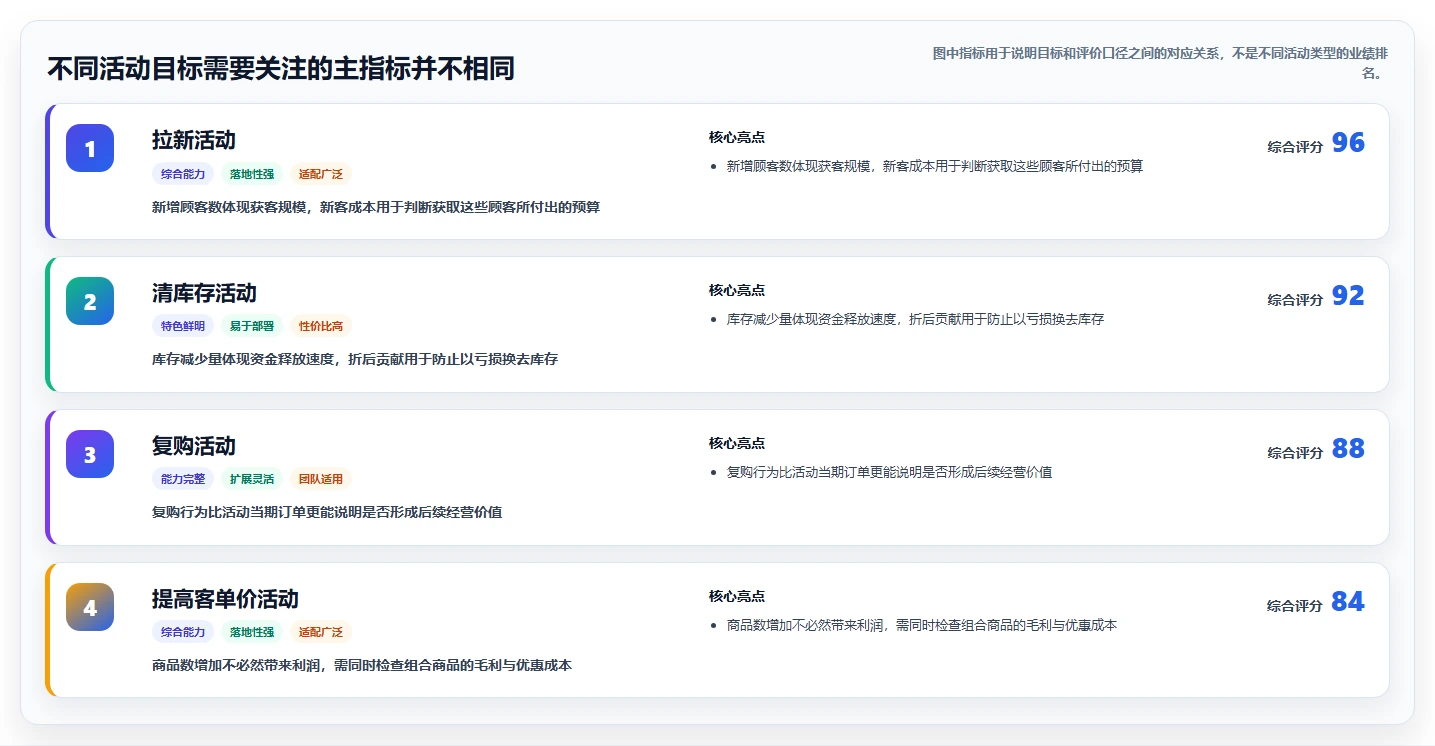Select the 拉新活动 card title

tap(194, 140)
